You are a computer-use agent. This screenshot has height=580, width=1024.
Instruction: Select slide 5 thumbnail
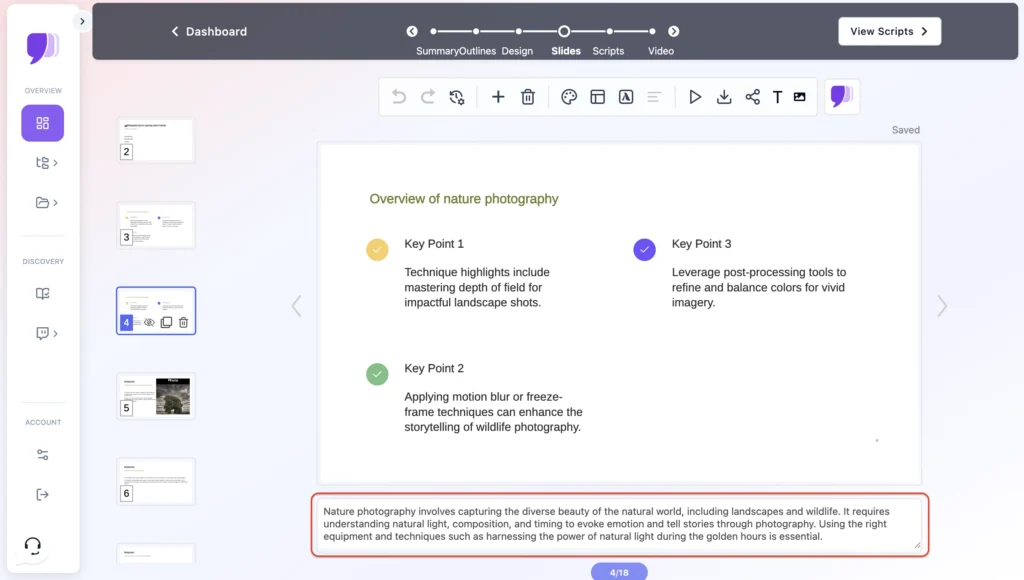(156, 396)
